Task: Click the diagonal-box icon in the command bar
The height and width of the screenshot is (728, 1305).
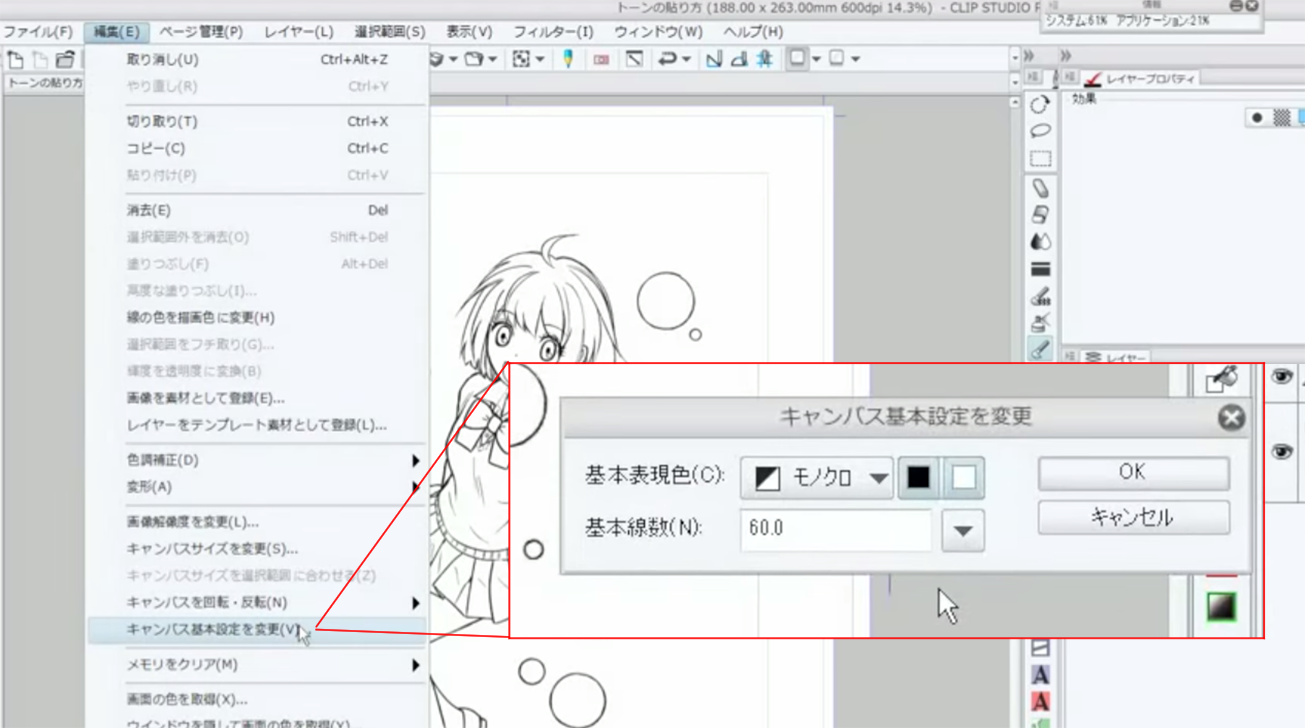Action: pos(634,59)
